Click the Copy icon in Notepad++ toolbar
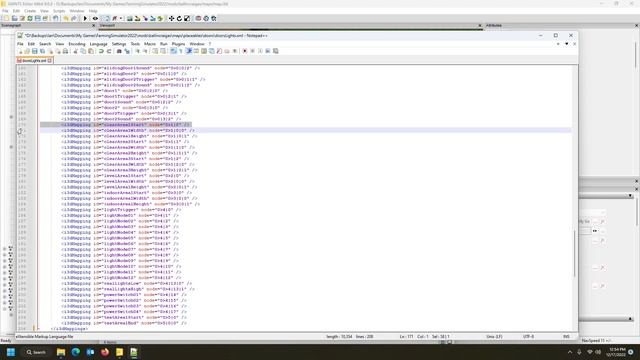The image size is (640, 360). tap(83, 51)
